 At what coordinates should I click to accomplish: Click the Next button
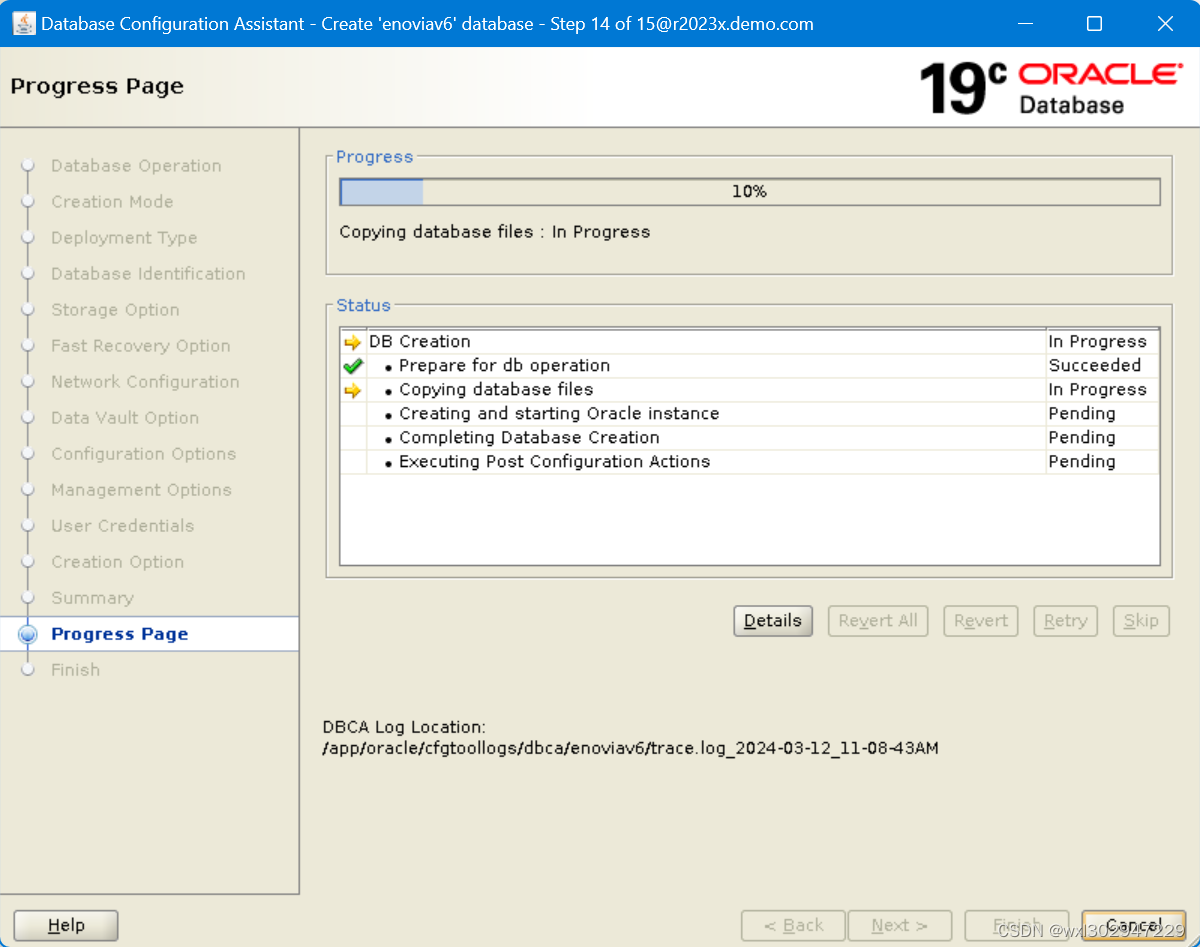pos(899,926)
